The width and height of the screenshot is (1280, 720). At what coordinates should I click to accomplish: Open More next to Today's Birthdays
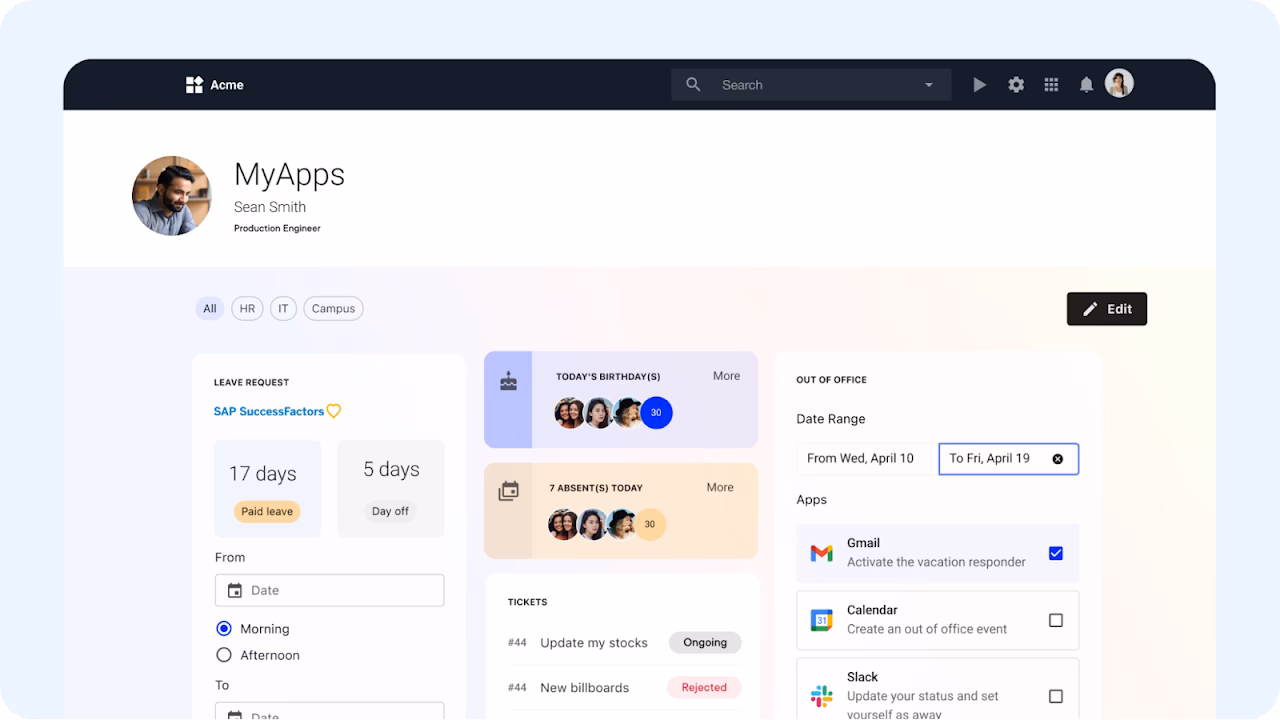coord(726,375)
